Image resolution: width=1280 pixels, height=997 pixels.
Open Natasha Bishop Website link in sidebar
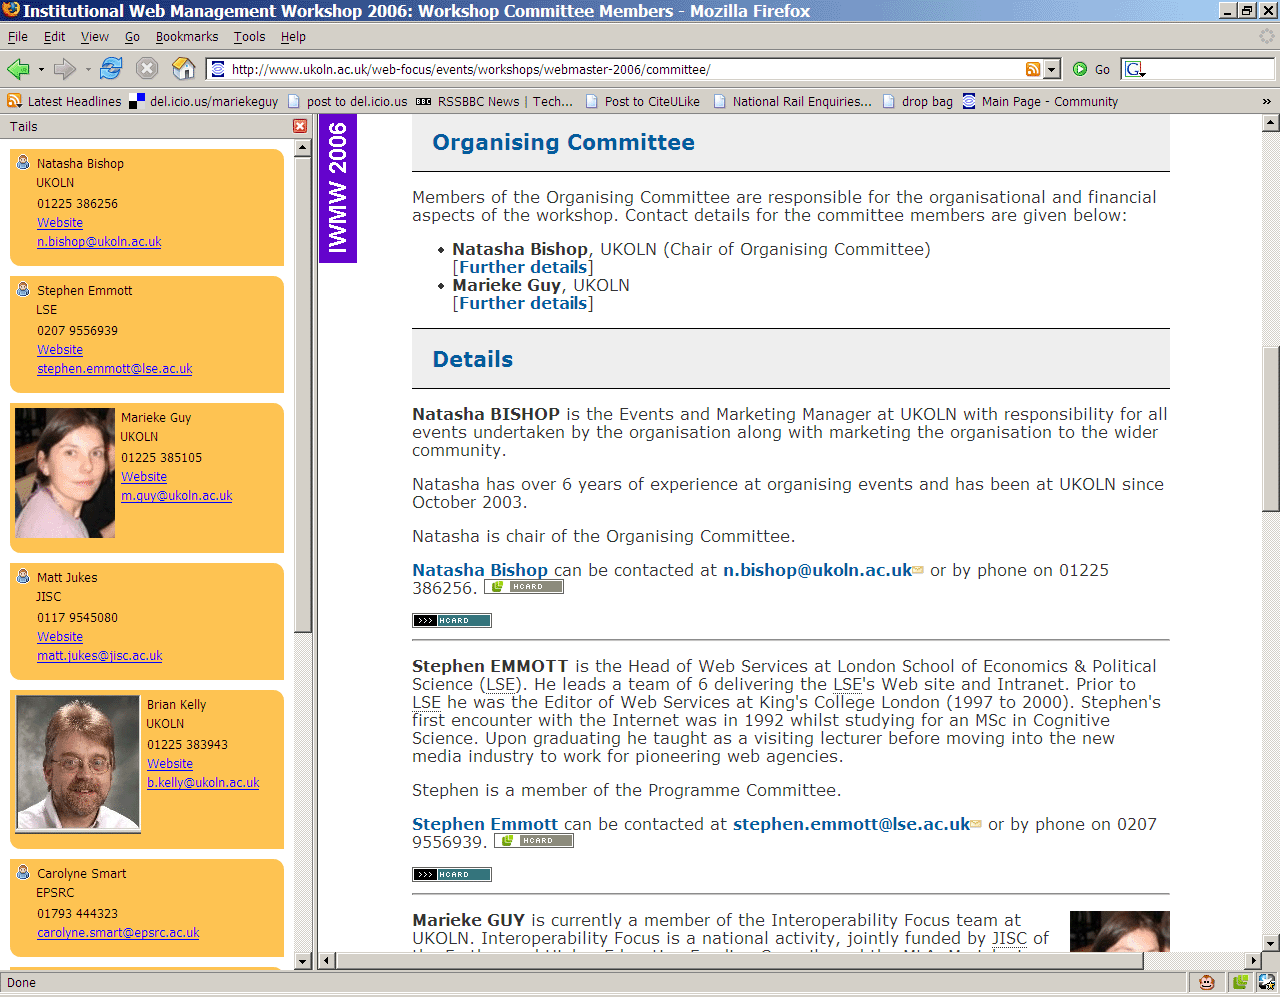(60, 223)
